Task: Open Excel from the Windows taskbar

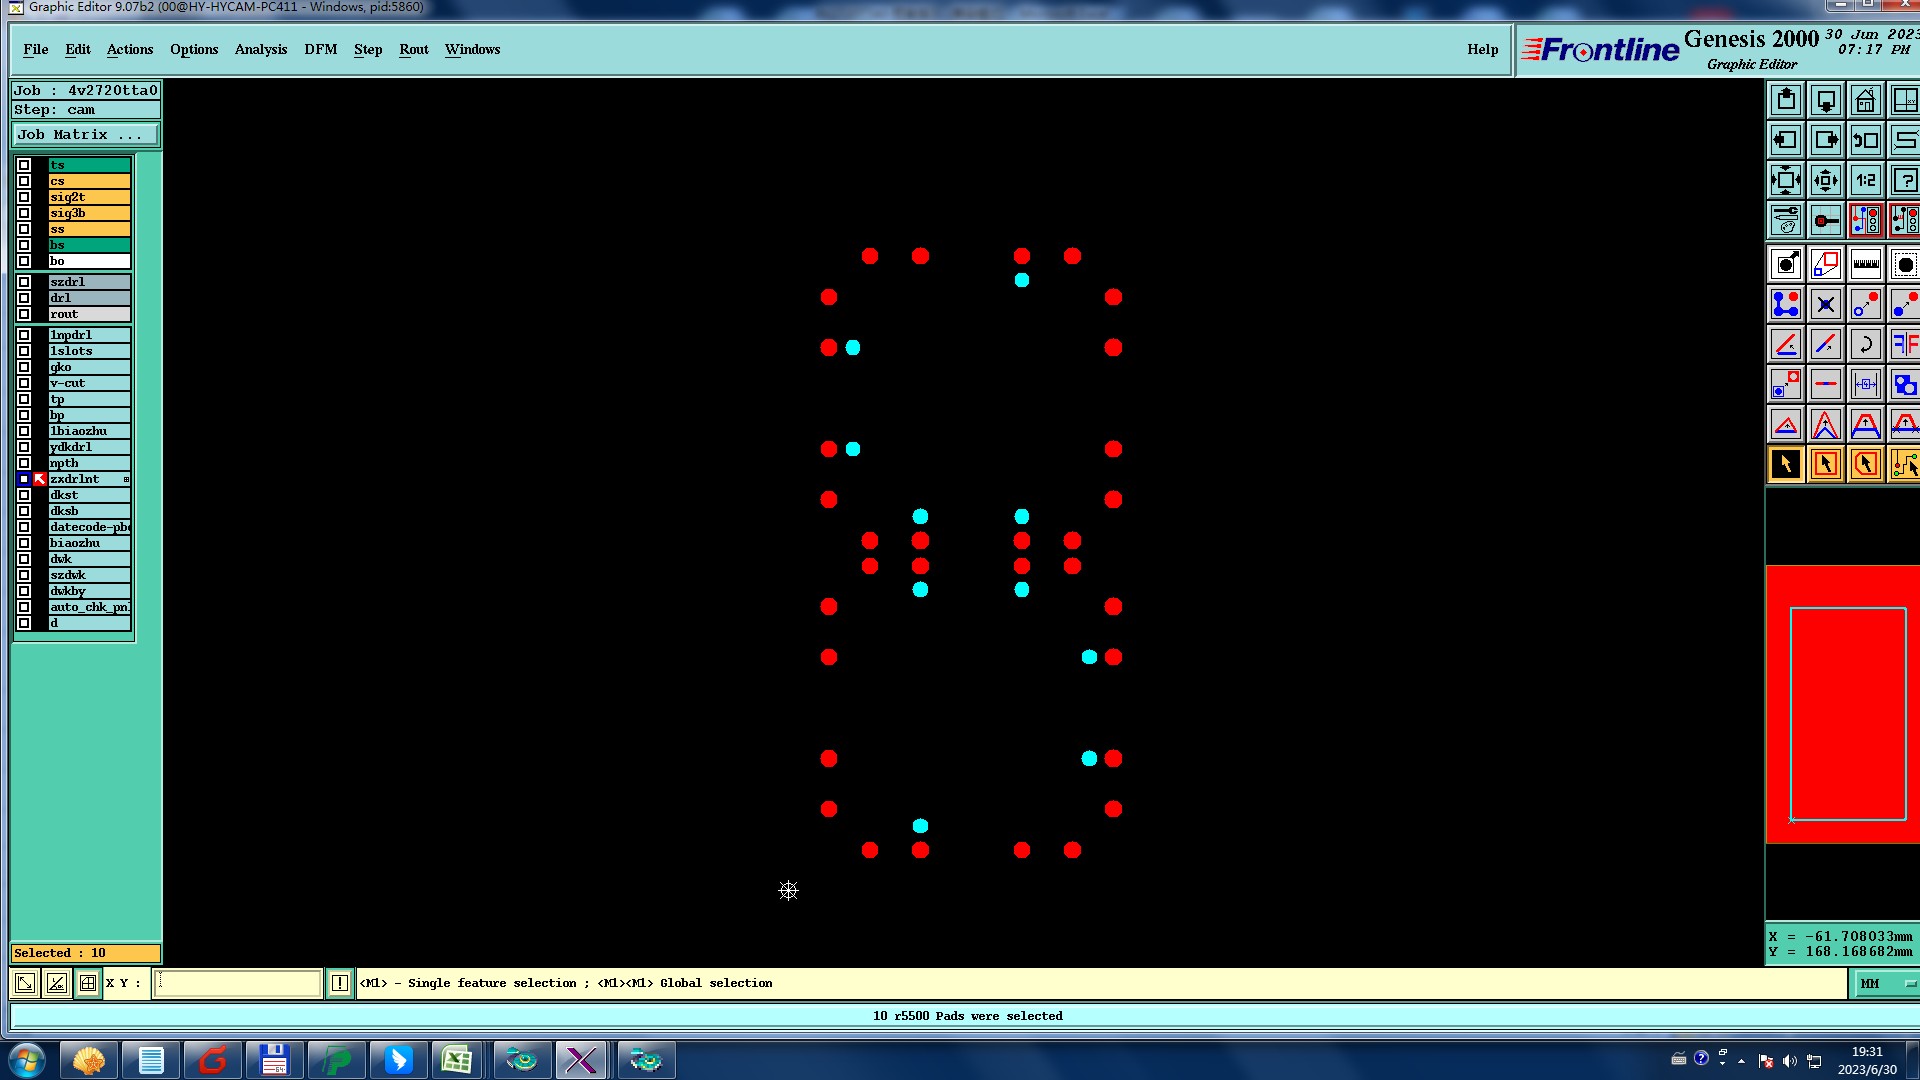Action: [457, 1060]
